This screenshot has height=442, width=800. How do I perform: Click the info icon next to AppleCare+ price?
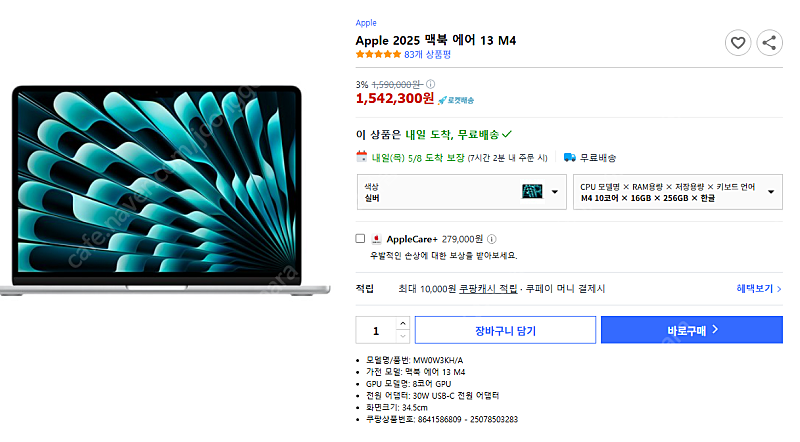pyautogui.click(x=491, y=239)
